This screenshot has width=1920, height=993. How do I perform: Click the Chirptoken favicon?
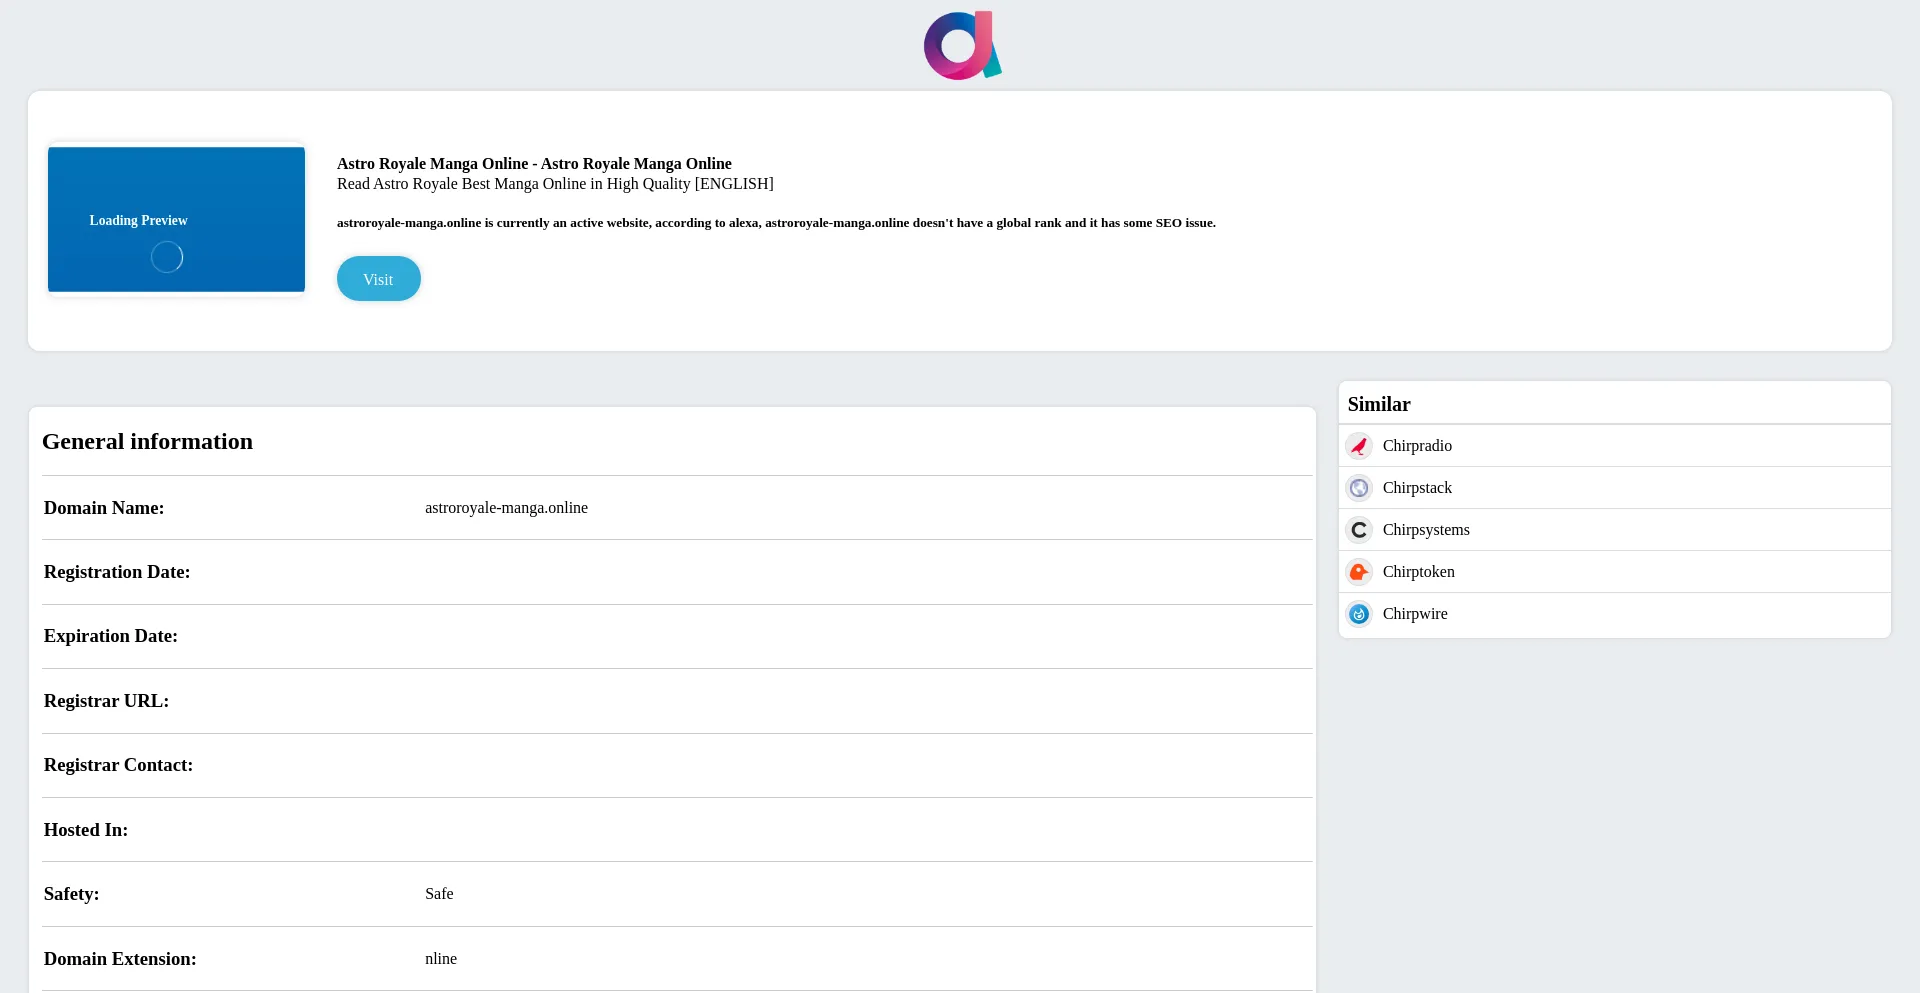[x=1359, y=572]
